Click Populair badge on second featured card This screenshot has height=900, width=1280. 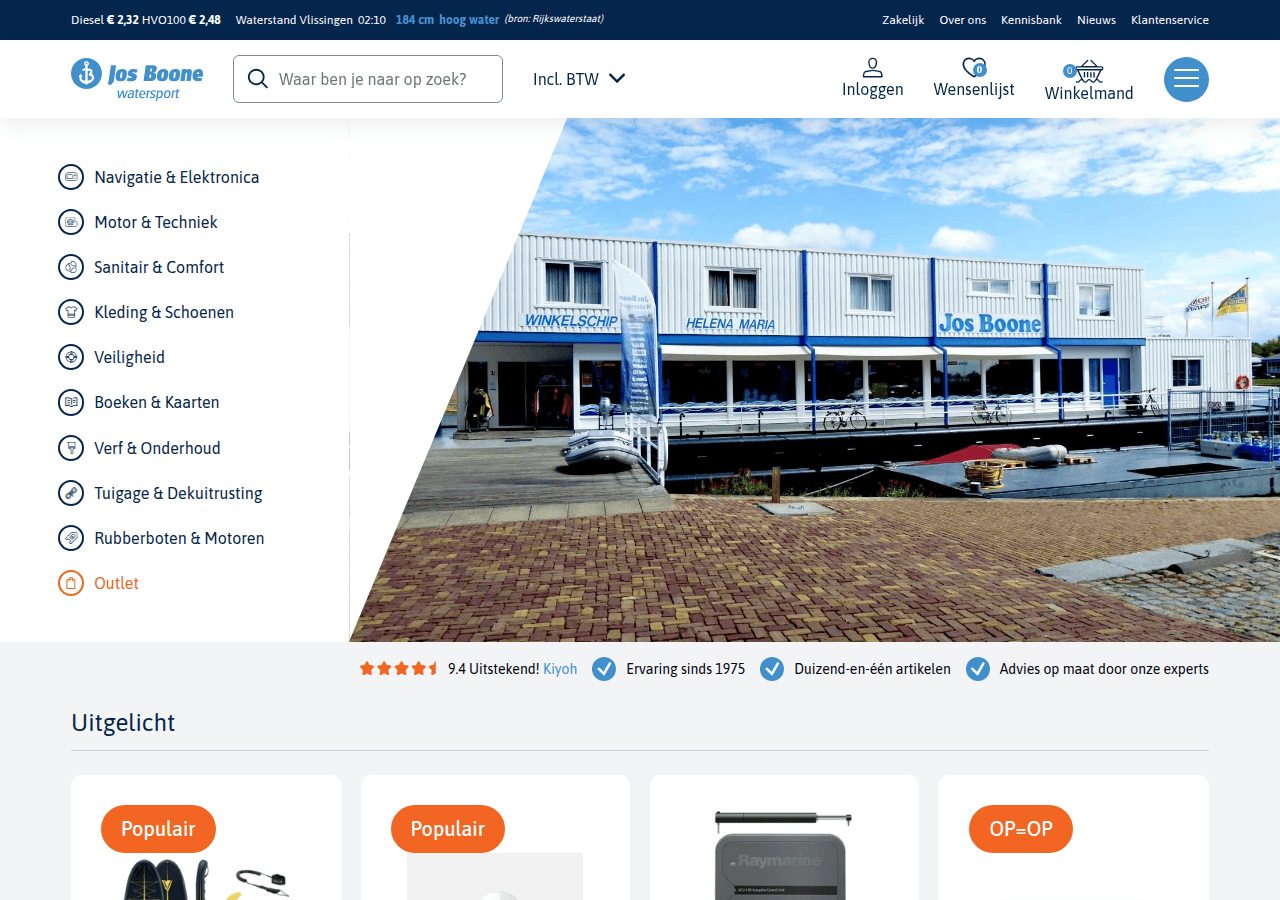coord(448,829)
